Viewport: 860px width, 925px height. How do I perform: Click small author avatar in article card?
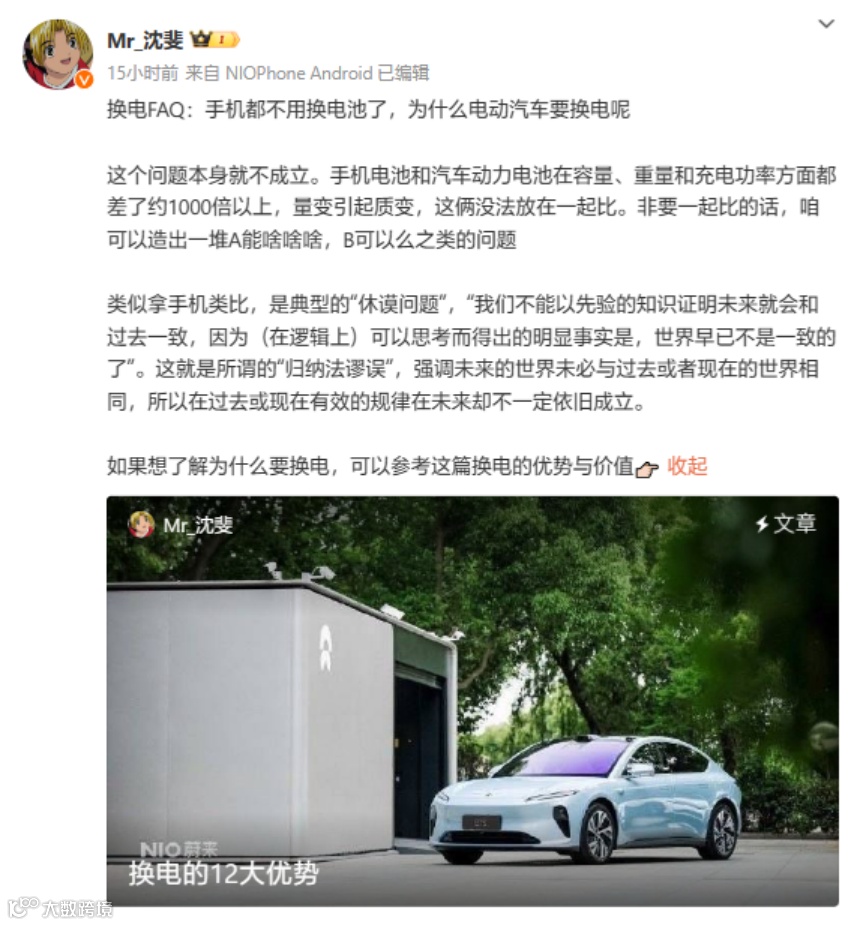click(141, 524)
